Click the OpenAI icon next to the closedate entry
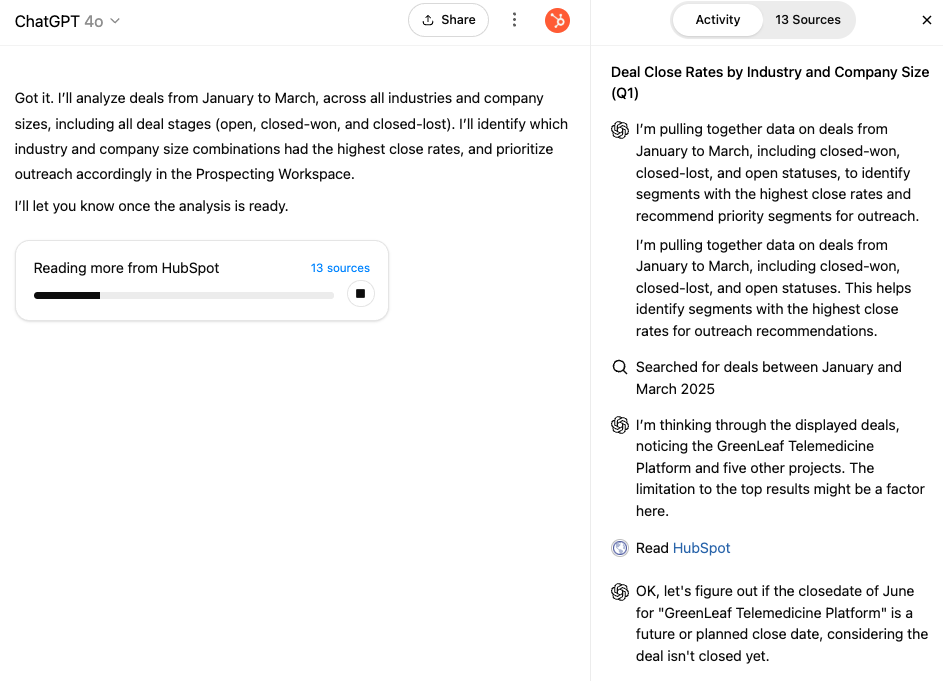 (619, 591)
